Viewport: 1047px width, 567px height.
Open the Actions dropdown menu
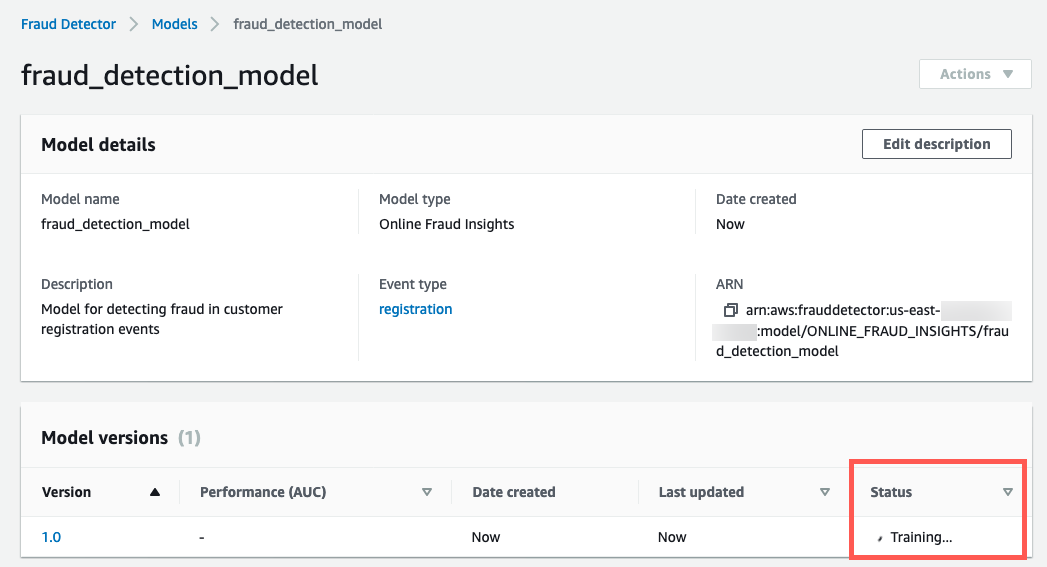coord(975,74)
